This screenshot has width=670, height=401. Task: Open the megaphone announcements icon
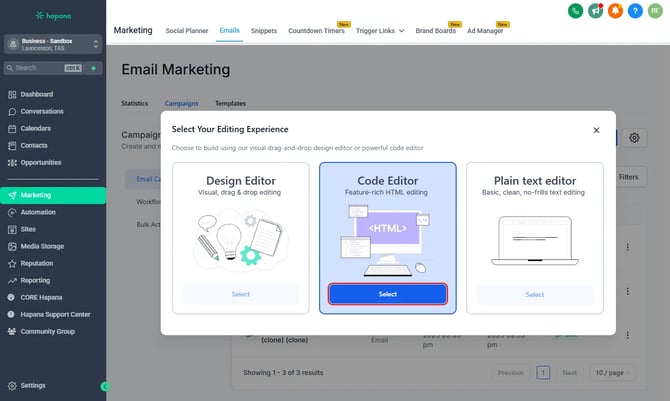pyautogui.click(x=596, y=11)
